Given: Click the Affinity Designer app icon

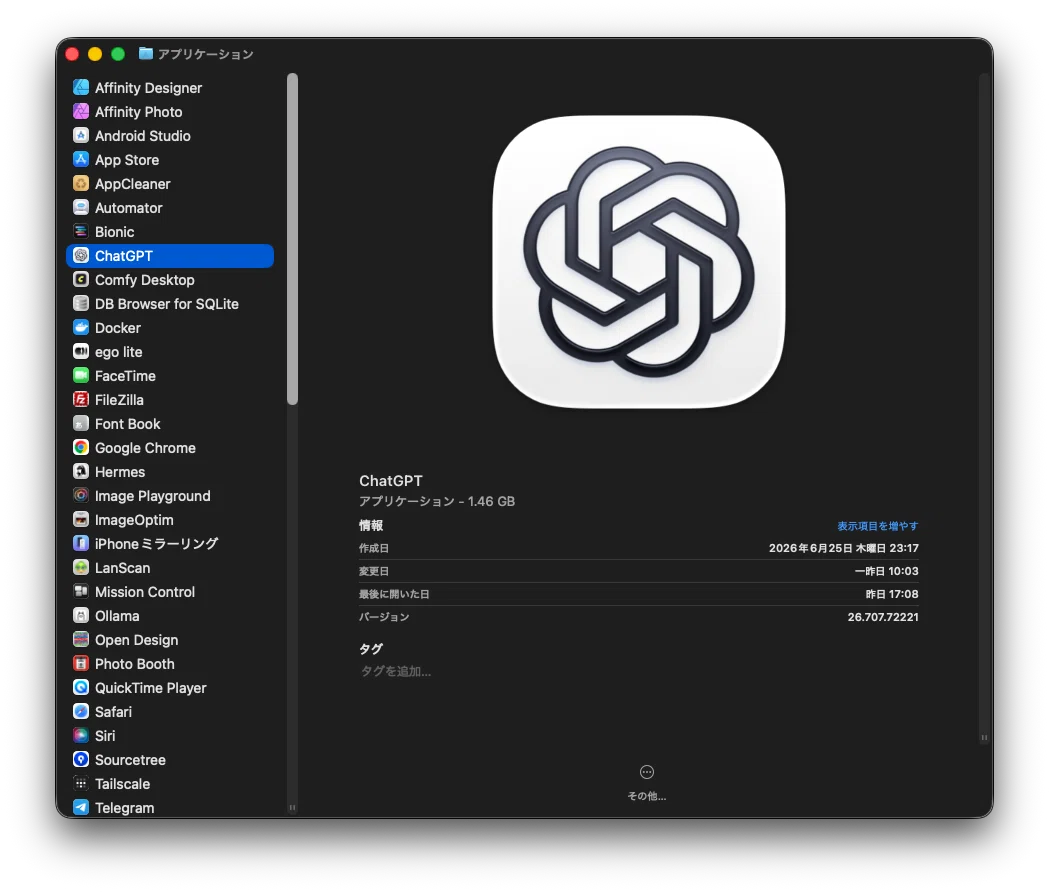Looking at the screenshot, I should 81,88.
